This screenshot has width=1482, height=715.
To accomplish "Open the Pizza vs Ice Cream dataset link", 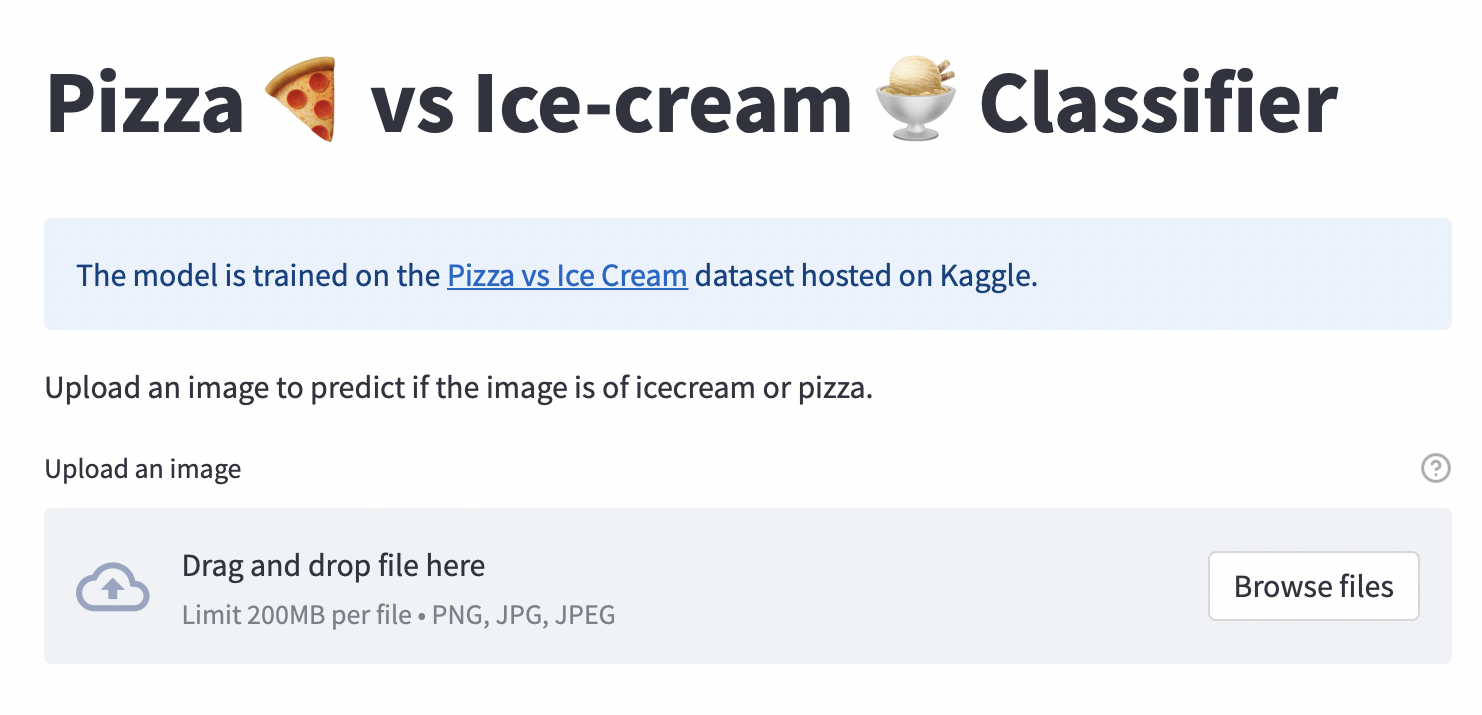I will pos(567,275).
